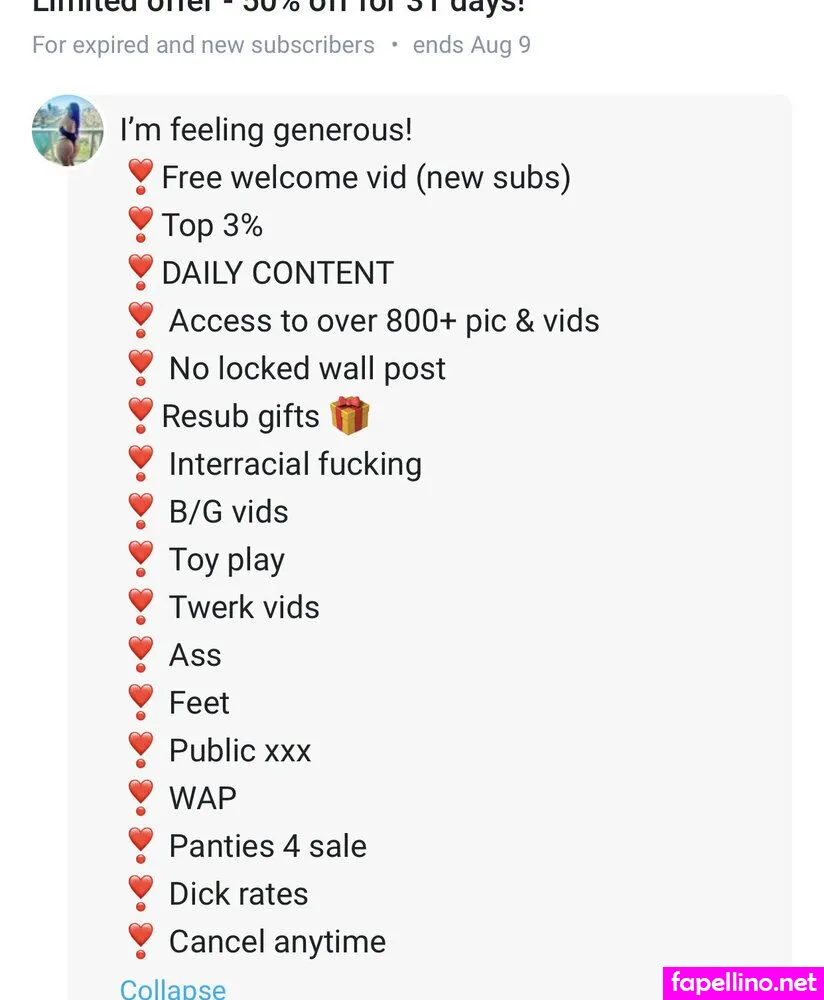This screenshot has height=1000, width=824.
Task: Click heart icon beside Feet
Action: [x=141, y=702]
